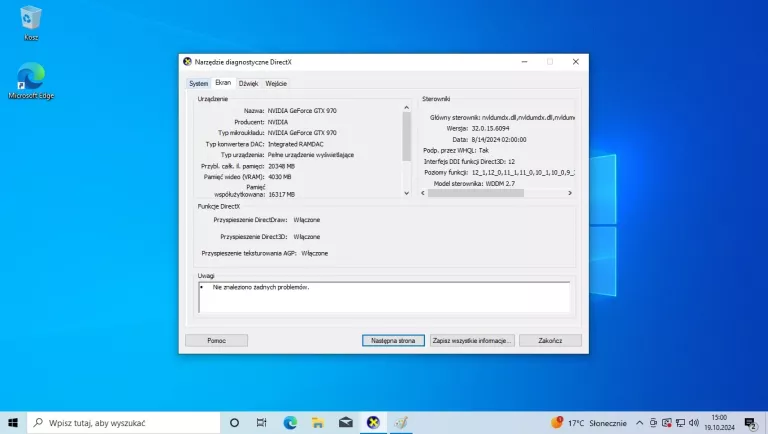Click inside the Uwagi notes box
The width and height of the screenshot is (768, 434).
point(384,297)
